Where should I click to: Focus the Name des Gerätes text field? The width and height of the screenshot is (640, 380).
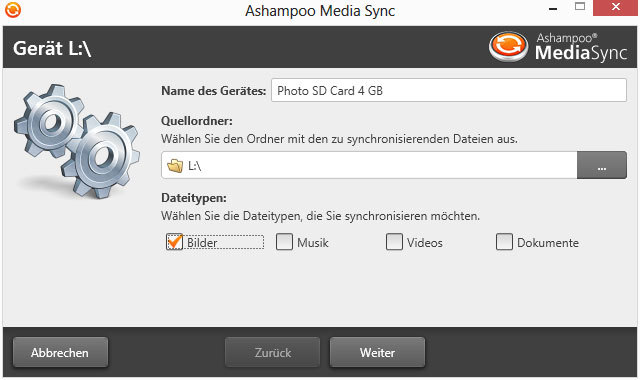449,90
